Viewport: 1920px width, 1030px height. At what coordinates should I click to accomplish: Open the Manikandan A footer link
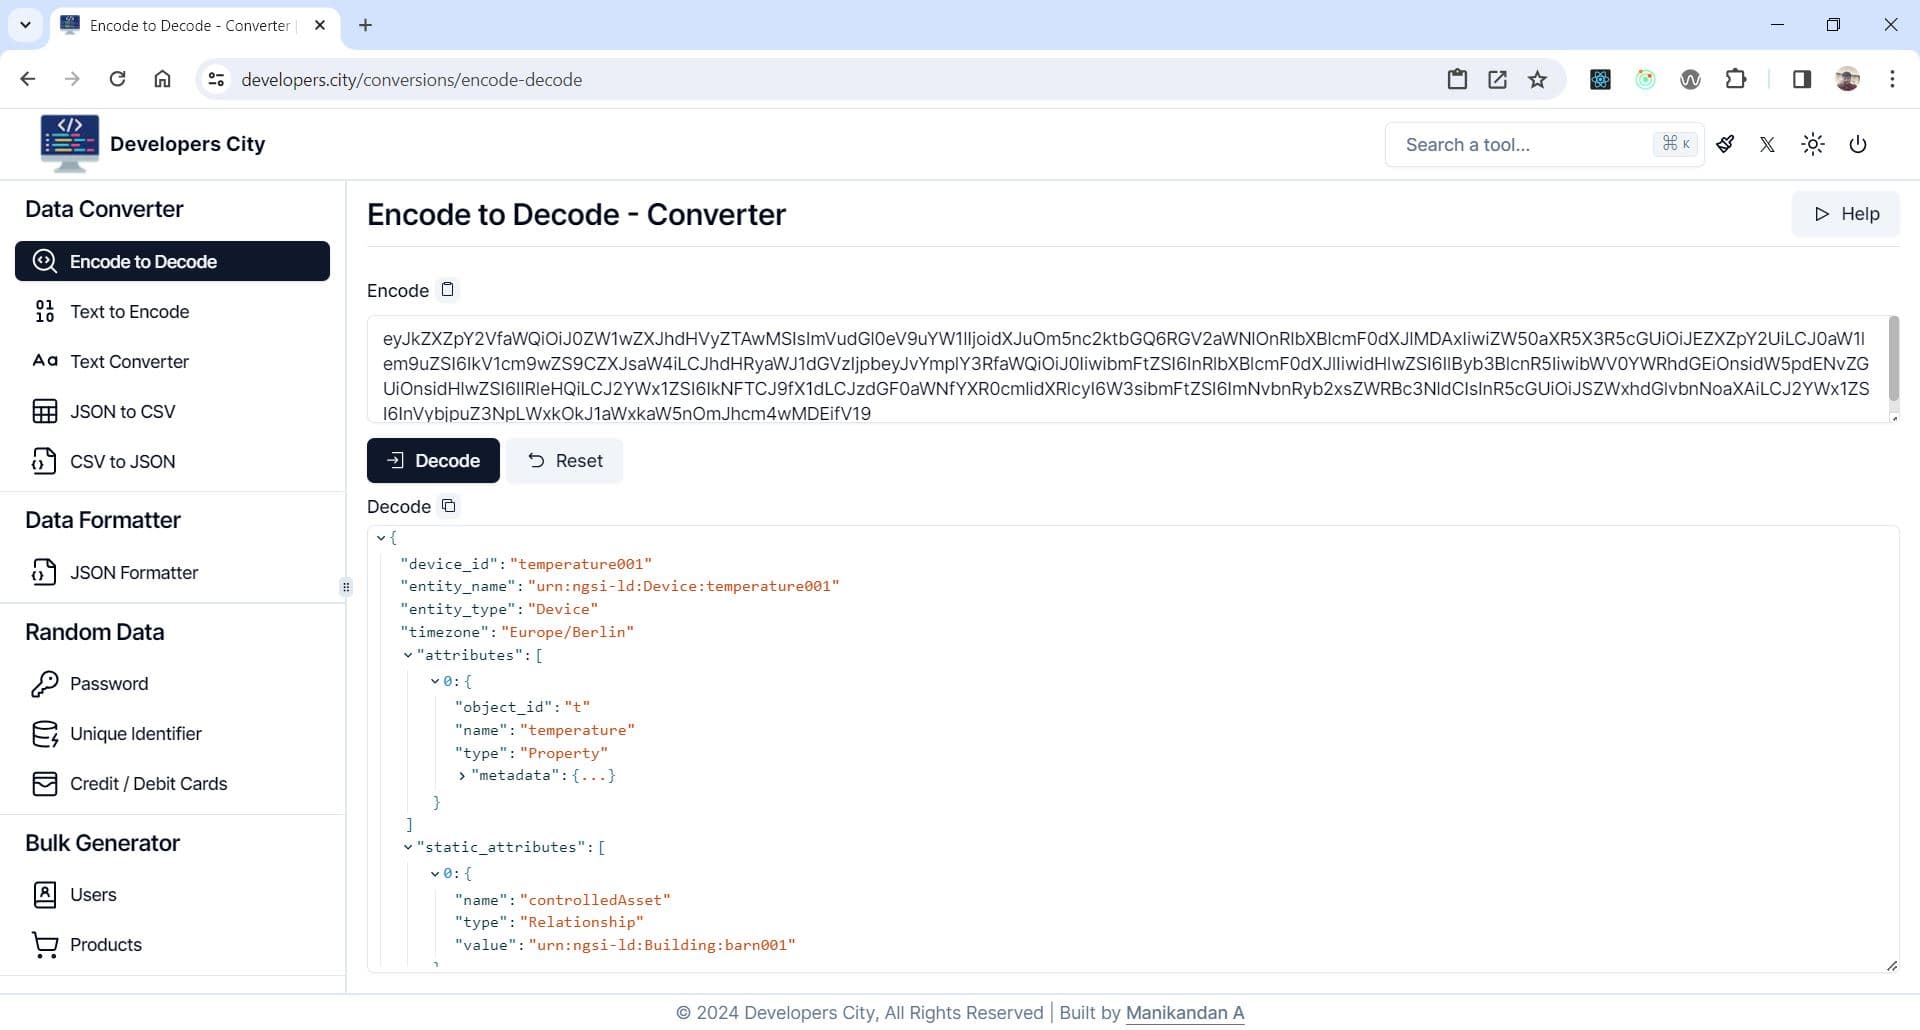(1185, 1012)
